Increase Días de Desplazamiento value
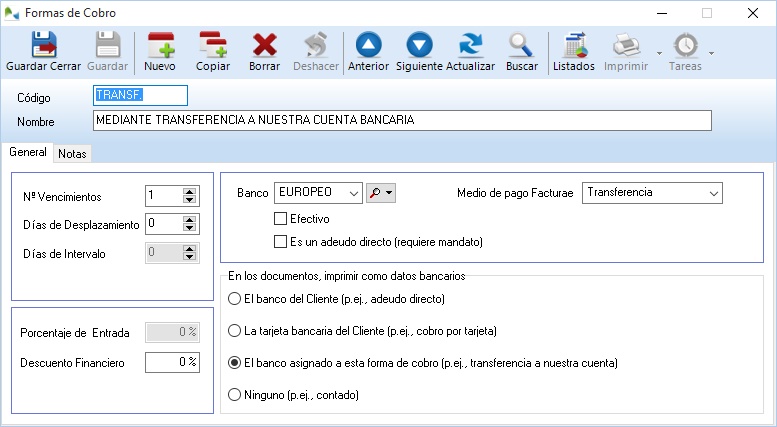This screenshot has height=427, width=777. (189, 219)
